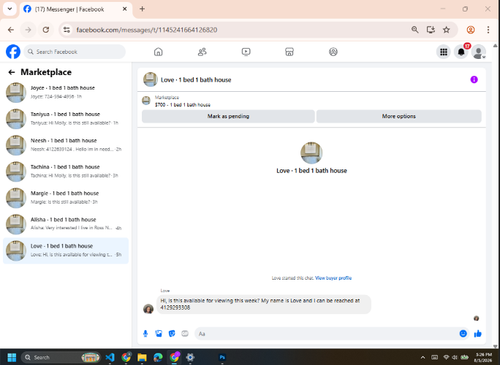Go back with the Marketplace back arrow
500x365 pixels.
12,72
